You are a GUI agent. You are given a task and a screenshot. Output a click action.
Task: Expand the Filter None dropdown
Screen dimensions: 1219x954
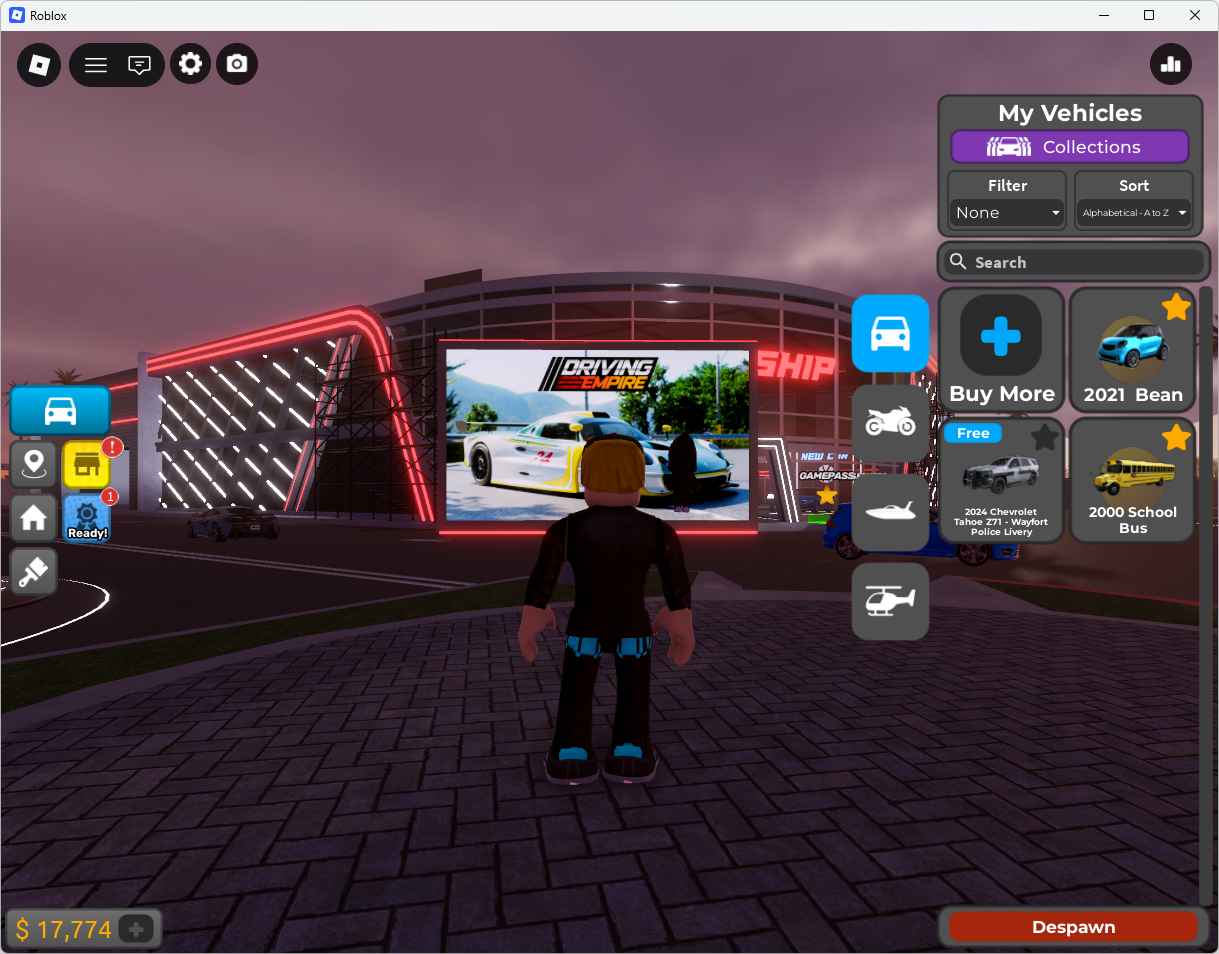[1007, 213]
